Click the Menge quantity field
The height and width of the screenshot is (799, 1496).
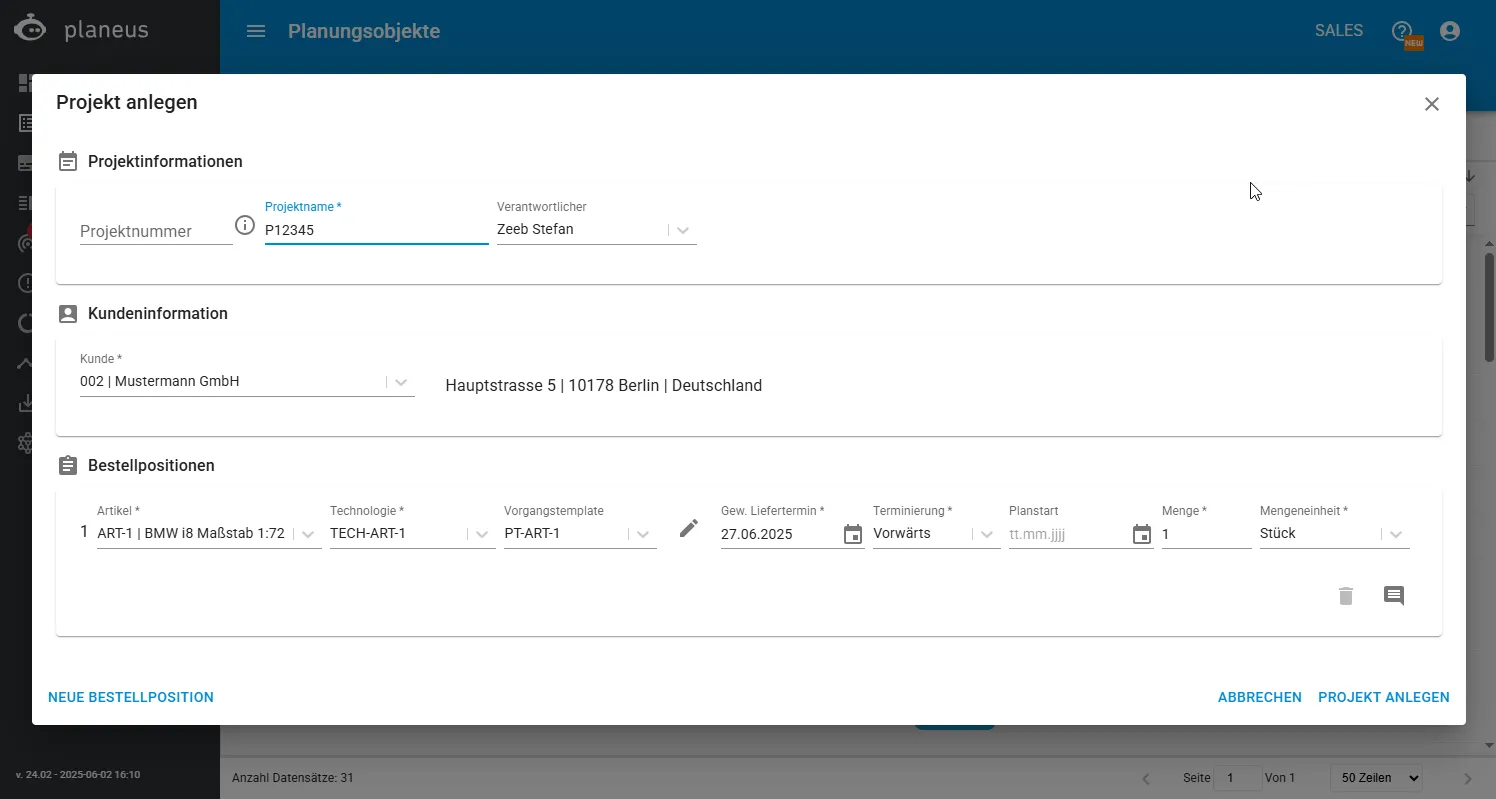click(1207, 534)
